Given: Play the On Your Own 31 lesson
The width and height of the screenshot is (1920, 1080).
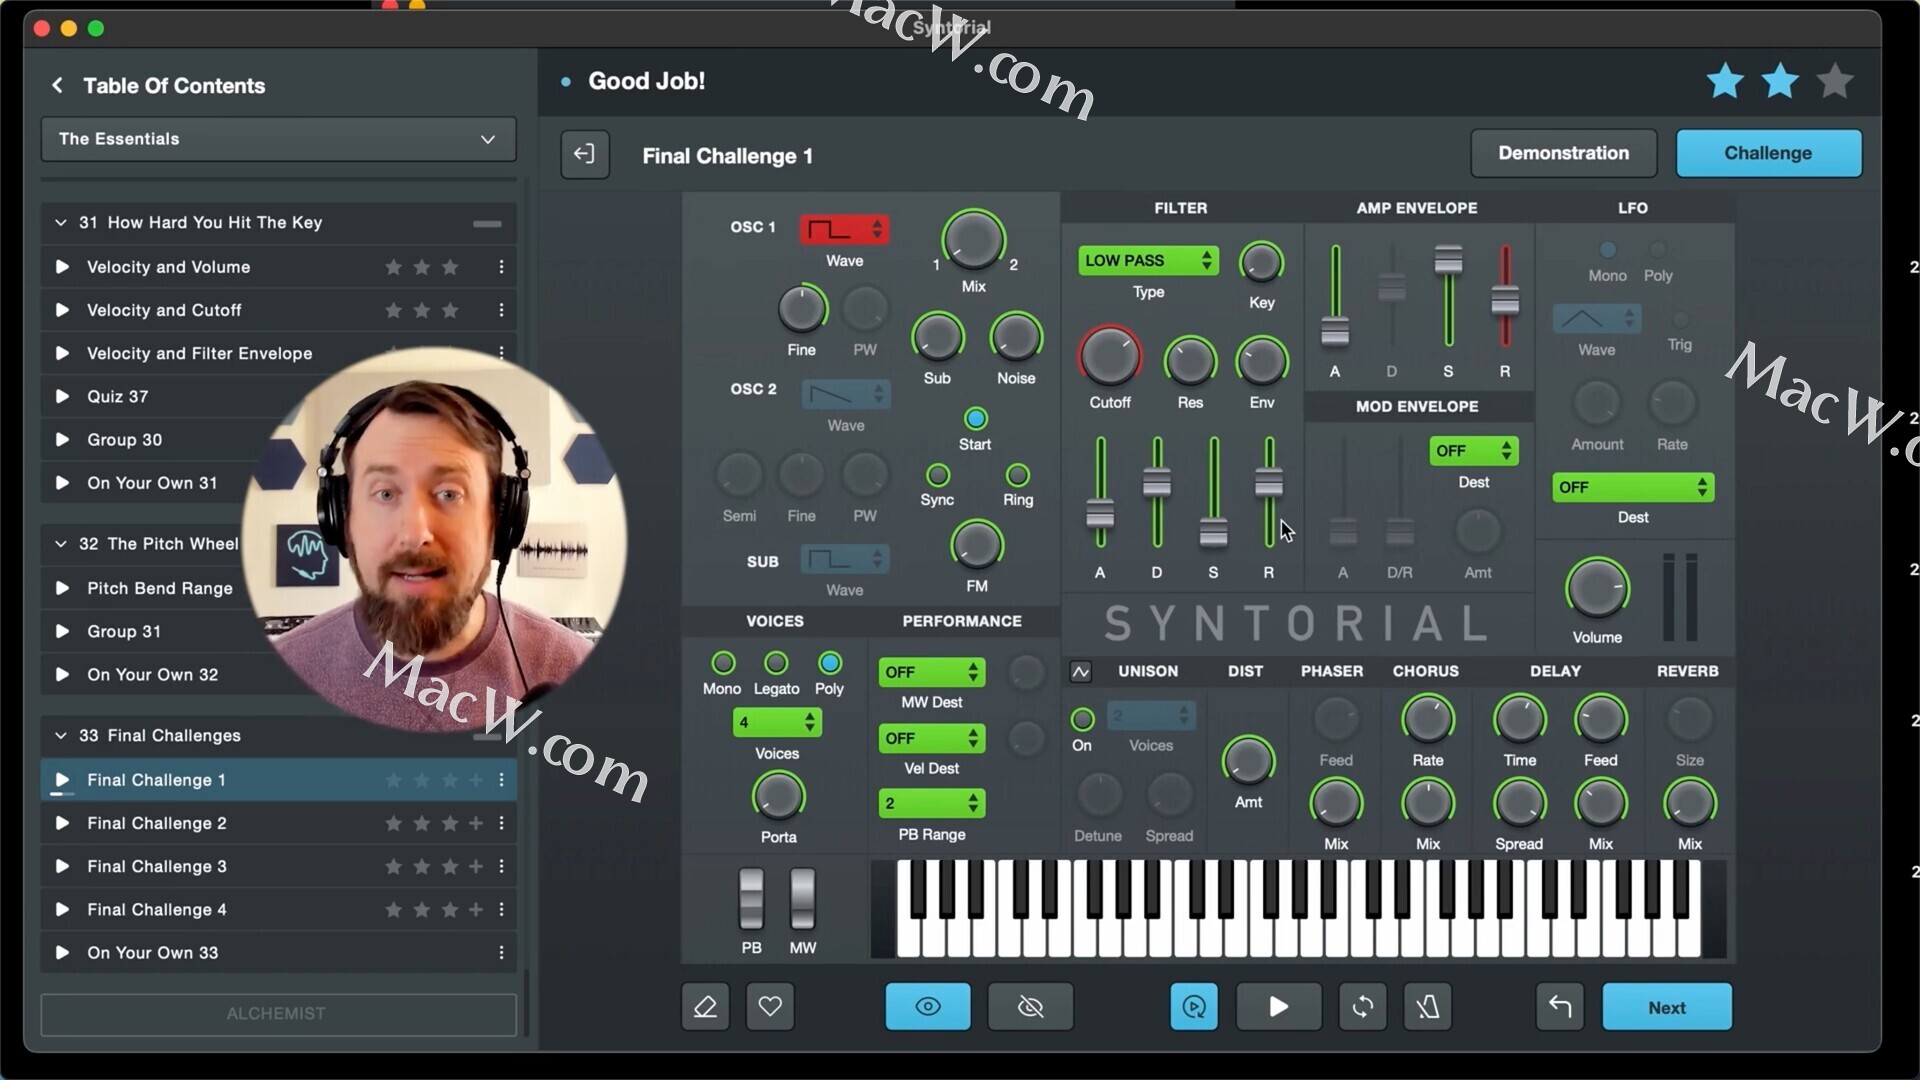Looking at the screenshot, I should (62, 483).
